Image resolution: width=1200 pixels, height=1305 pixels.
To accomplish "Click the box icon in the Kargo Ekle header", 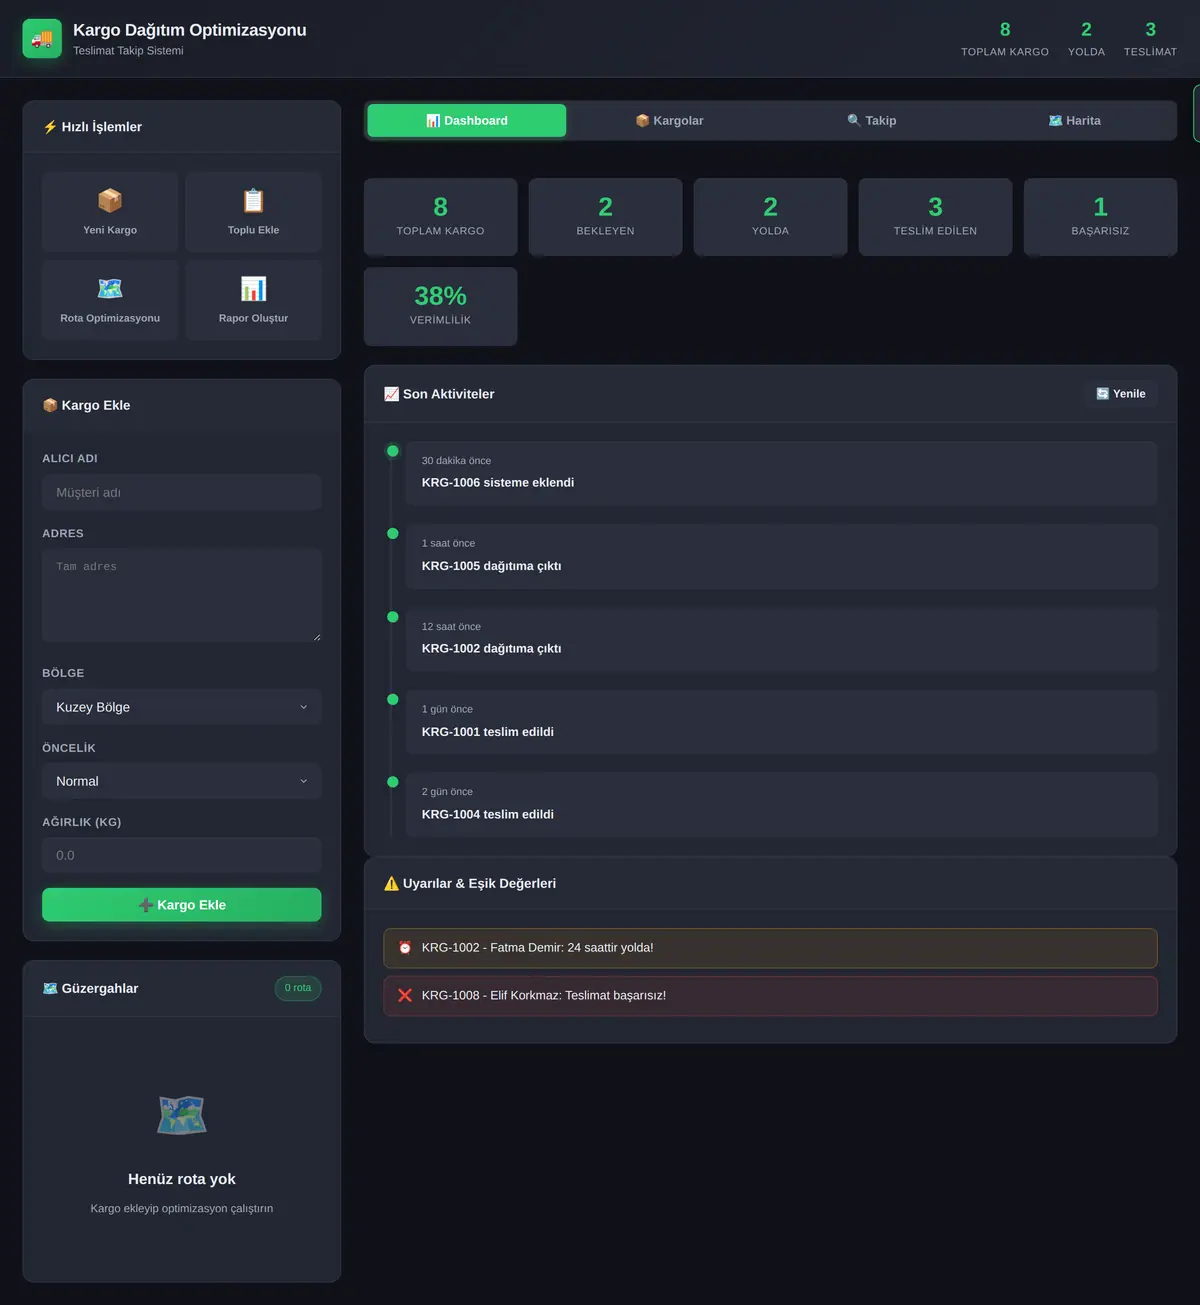I will pyautogui.click(x=50, y=405).
